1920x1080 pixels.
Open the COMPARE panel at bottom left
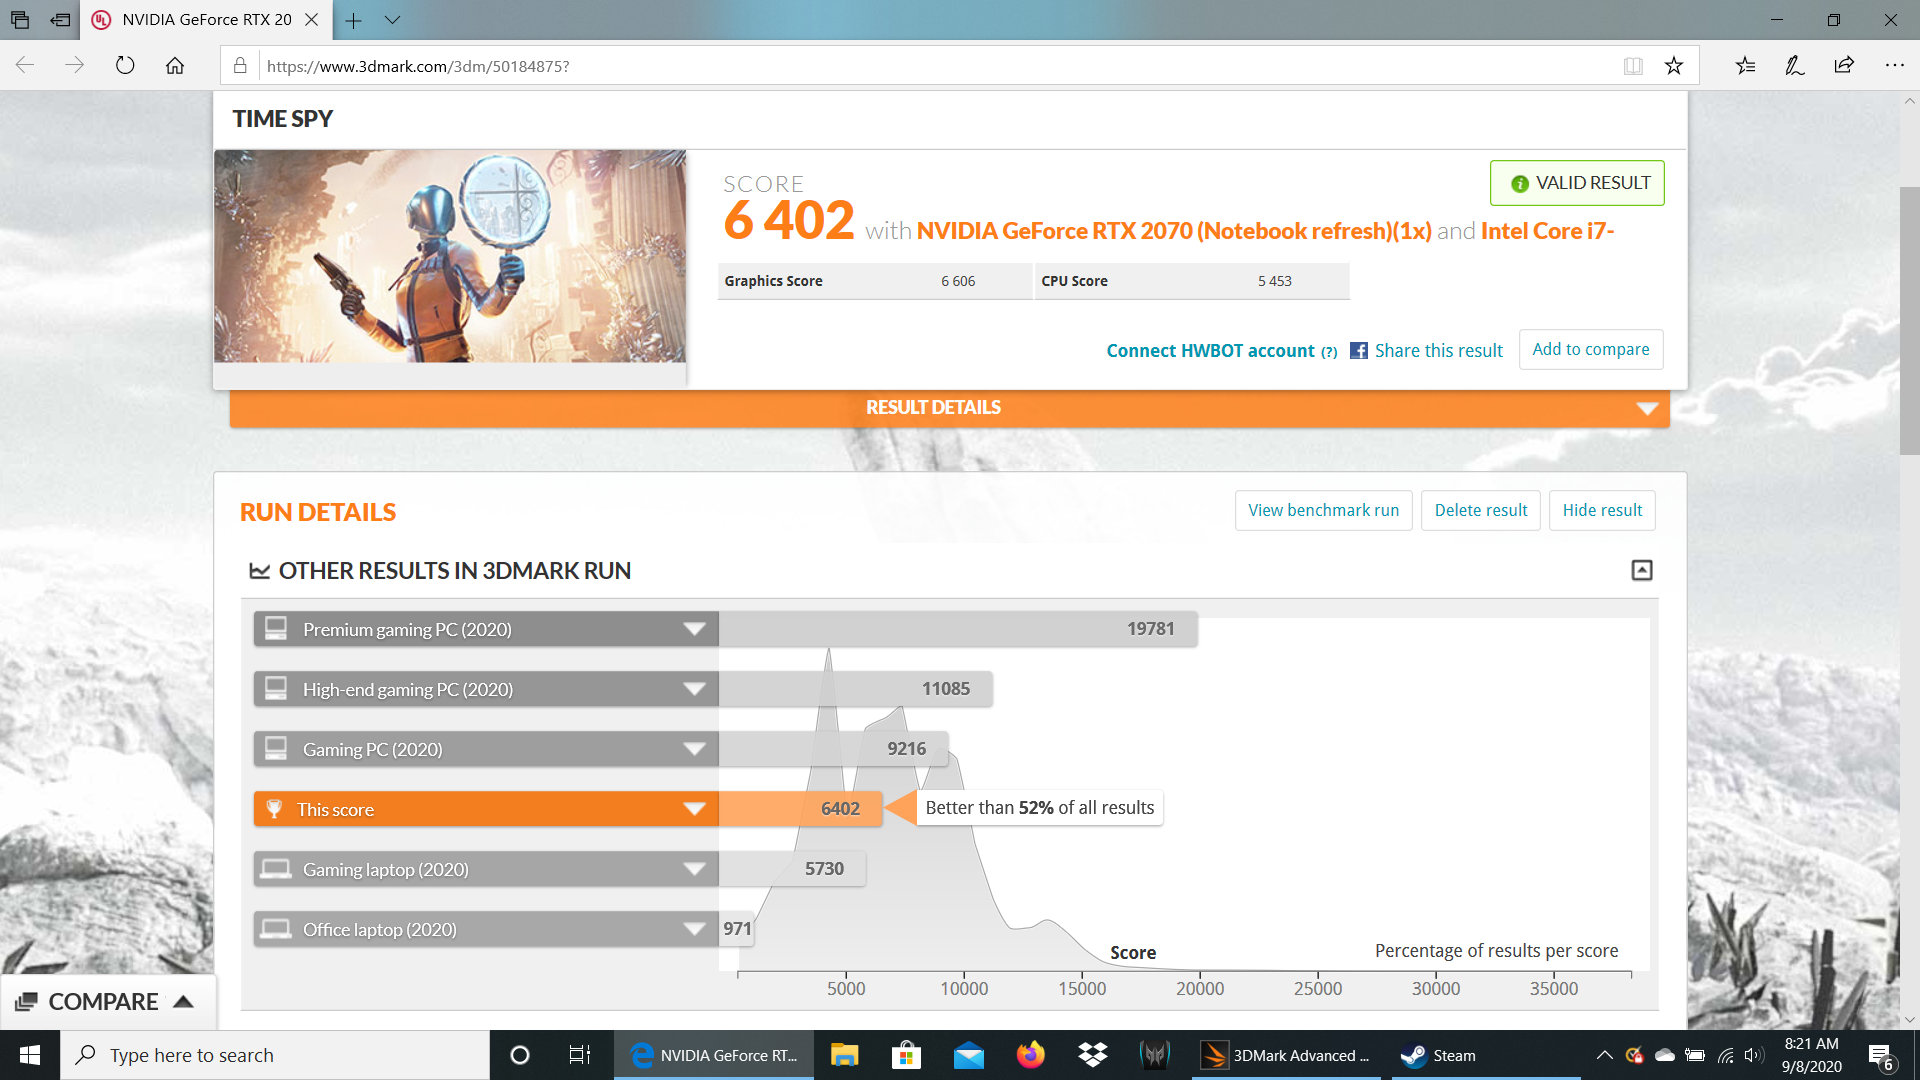(106, 1002)
